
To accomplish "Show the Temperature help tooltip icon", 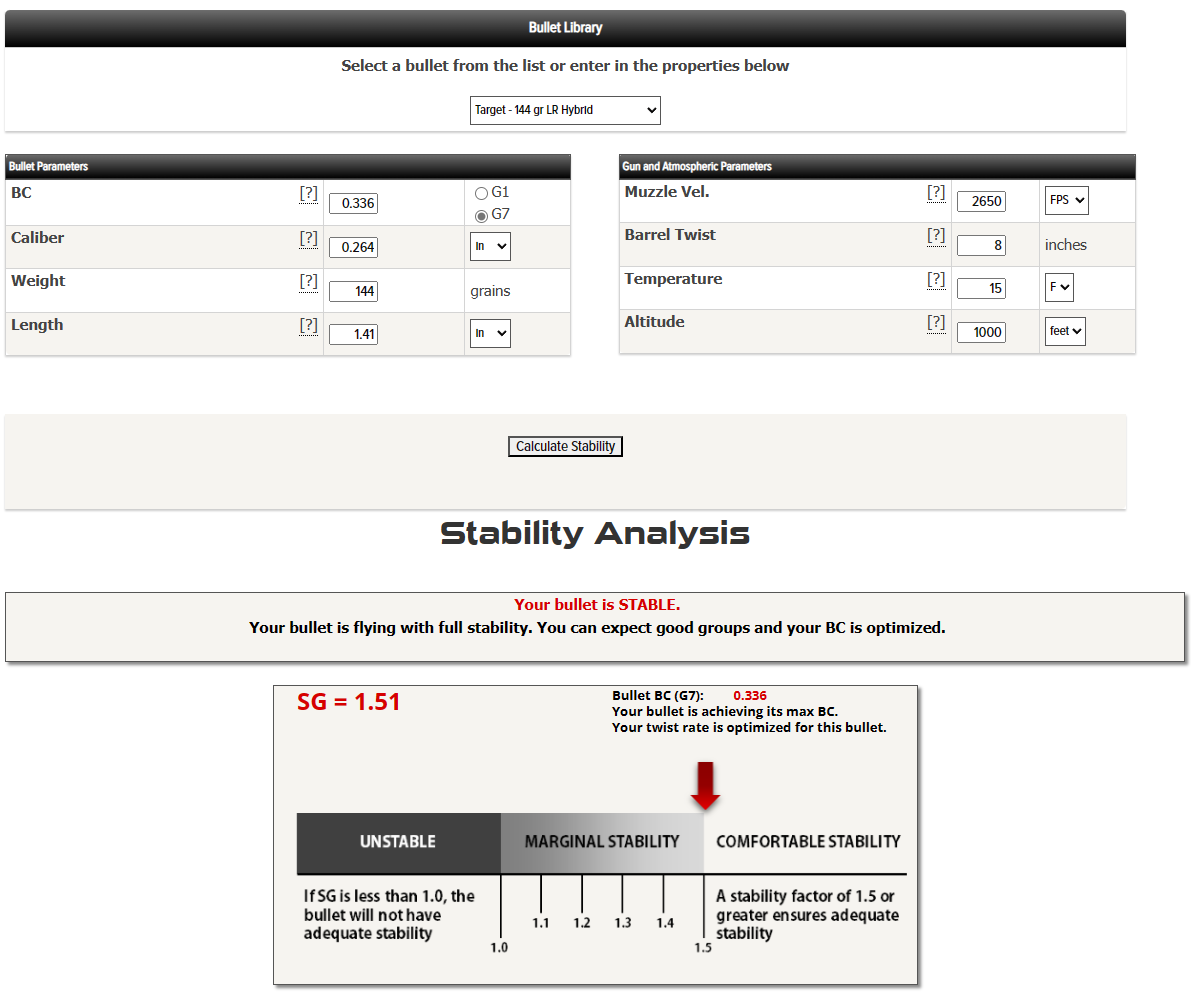I will [936, 279].
